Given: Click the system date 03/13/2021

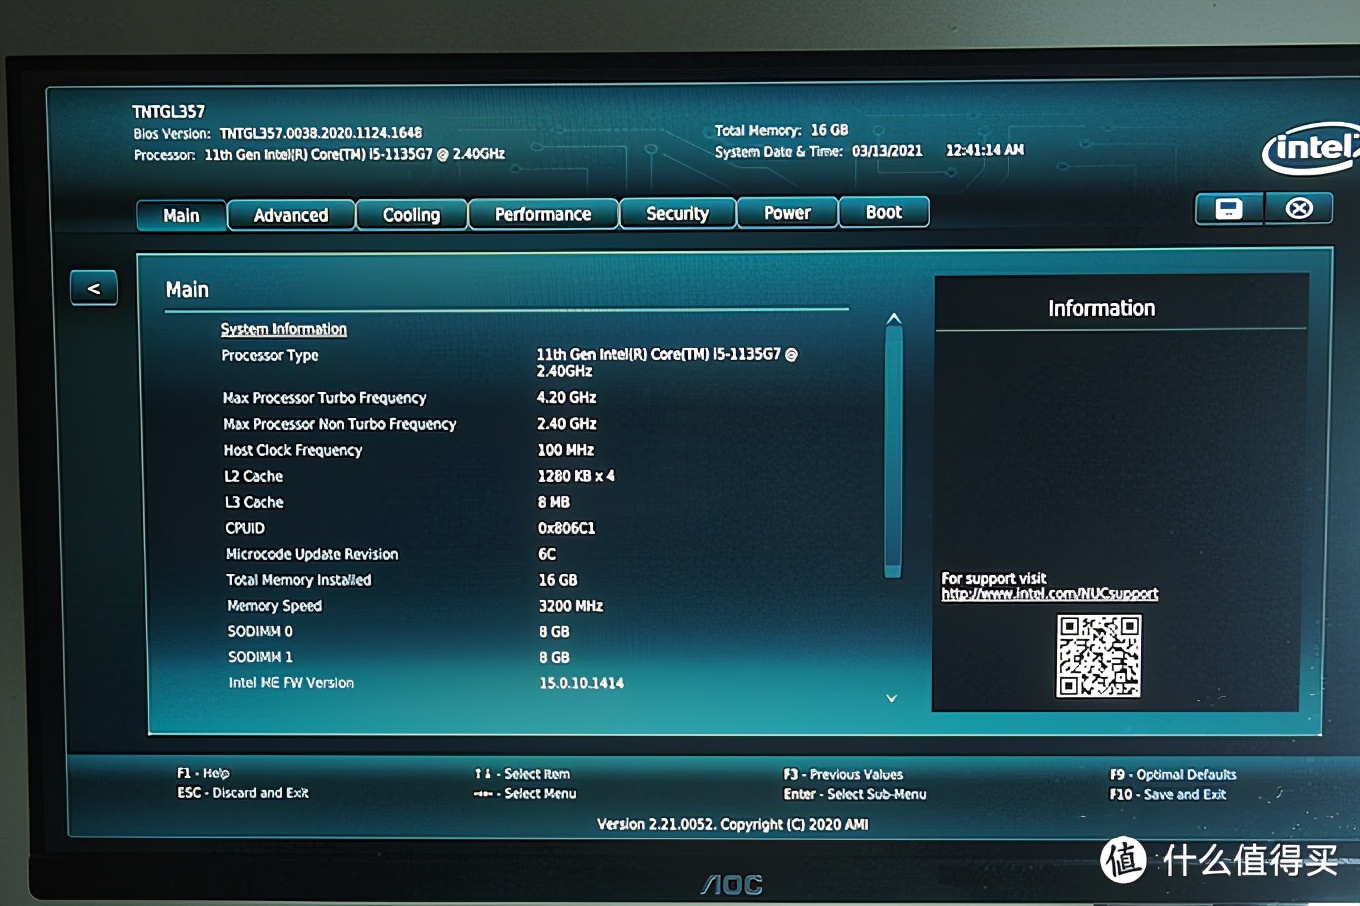Looking at the screenshot, I should [887, 151].
